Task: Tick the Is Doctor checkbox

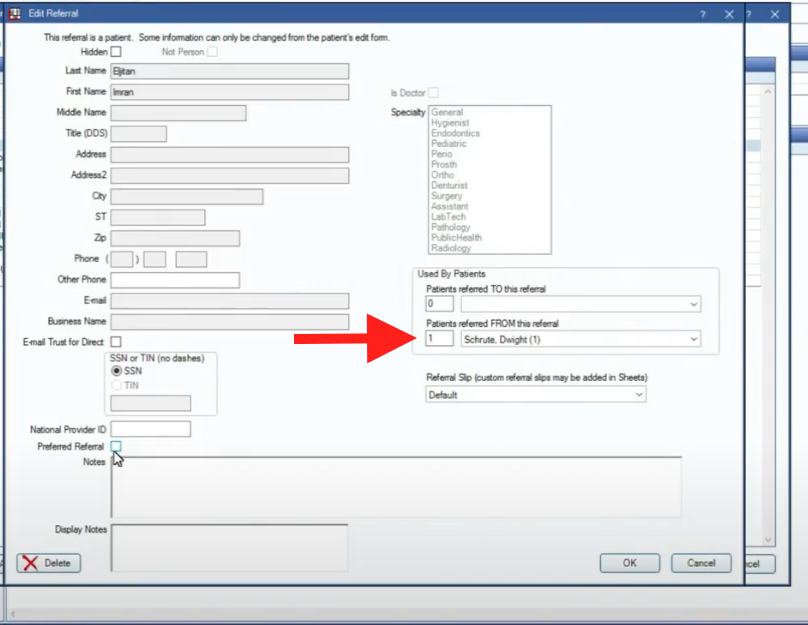Action: tap(433, 93)
